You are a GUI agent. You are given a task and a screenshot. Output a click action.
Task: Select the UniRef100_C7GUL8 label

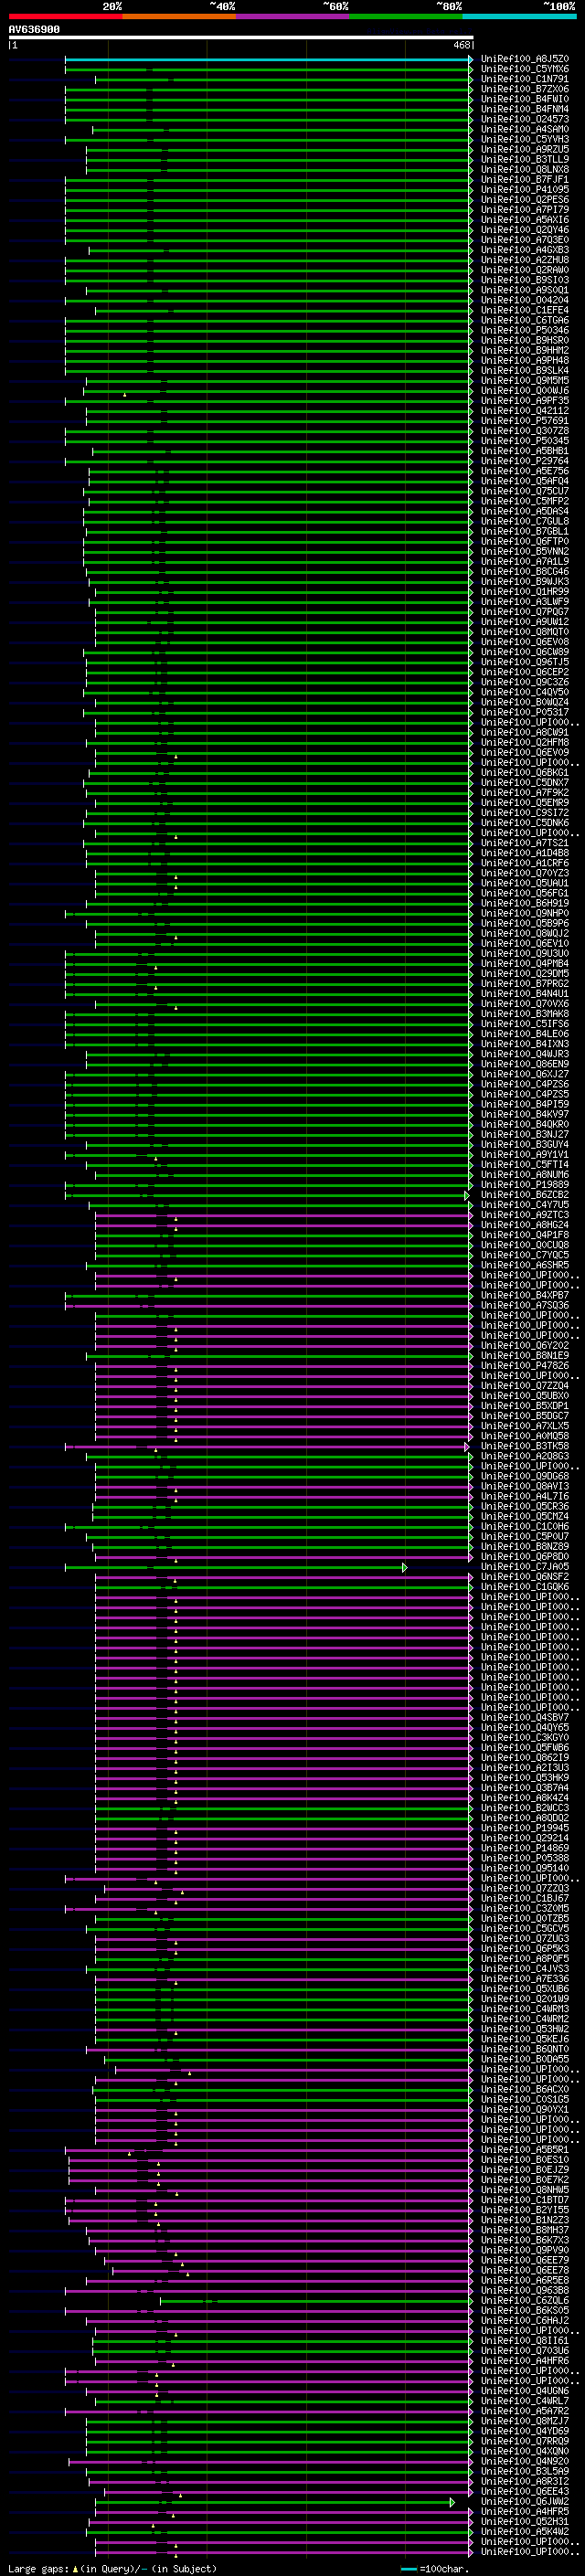524,521
